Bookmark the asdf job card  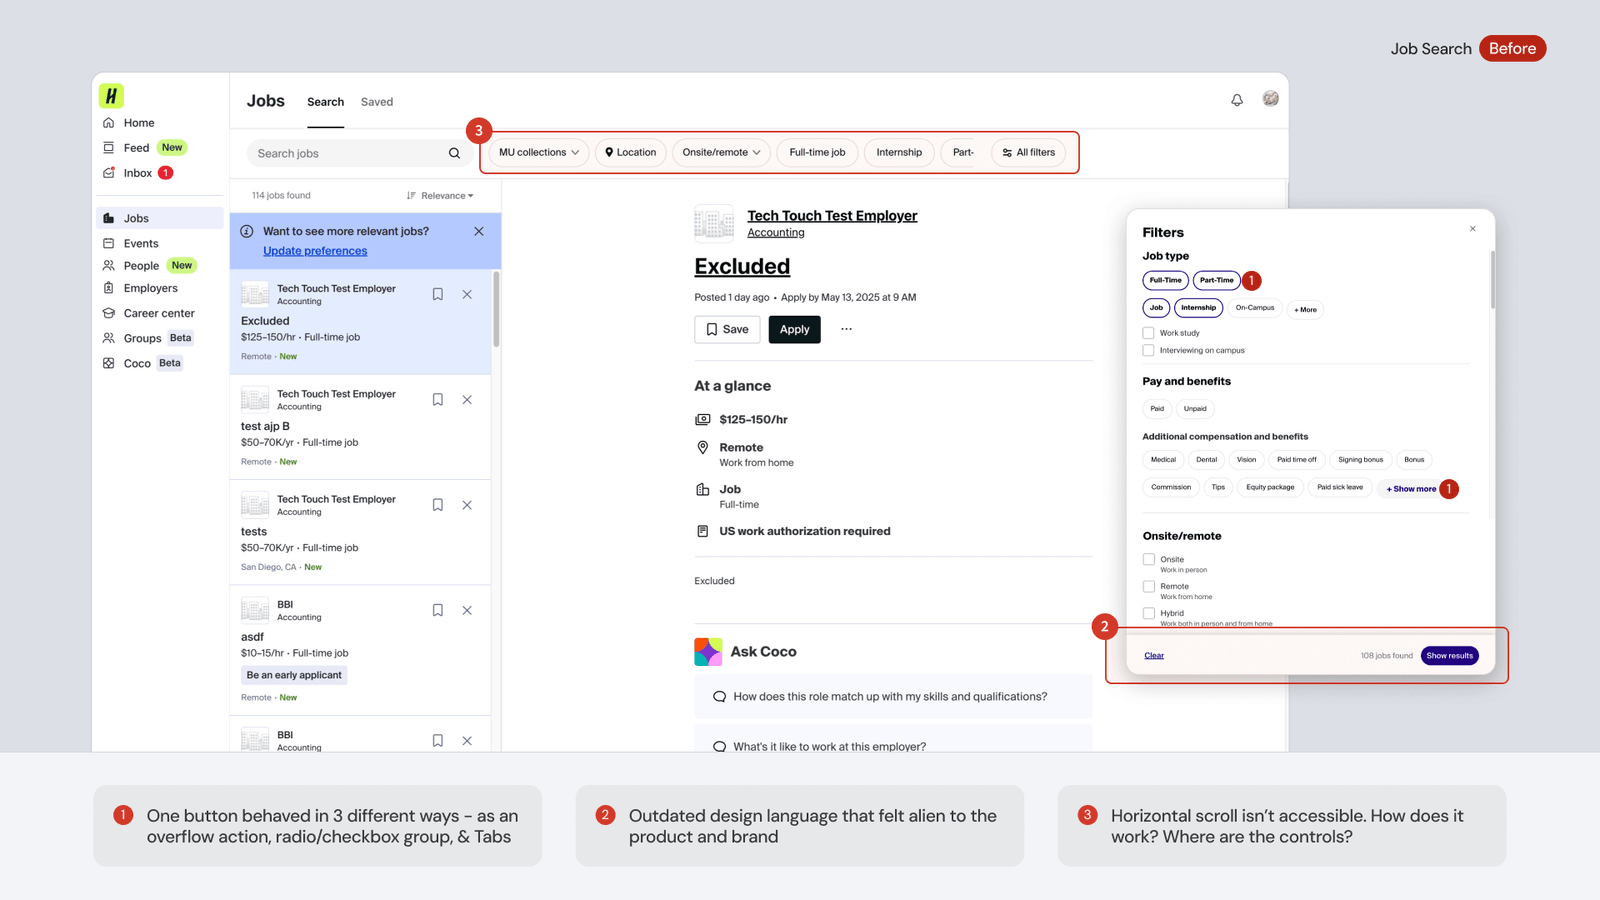point(438,610)
